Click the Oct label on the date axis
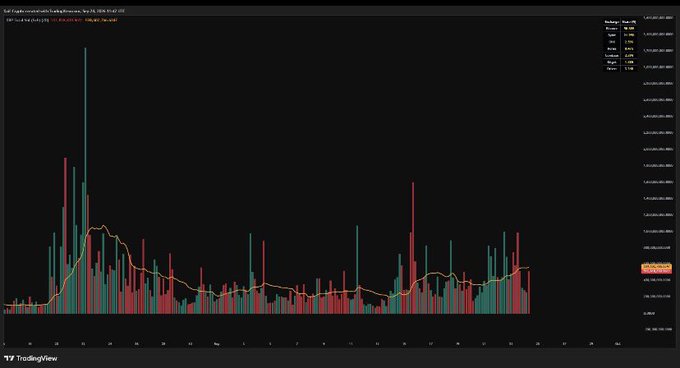Viewport: 680px width, 368px height. pyautogui.click(x=618, y=344)
